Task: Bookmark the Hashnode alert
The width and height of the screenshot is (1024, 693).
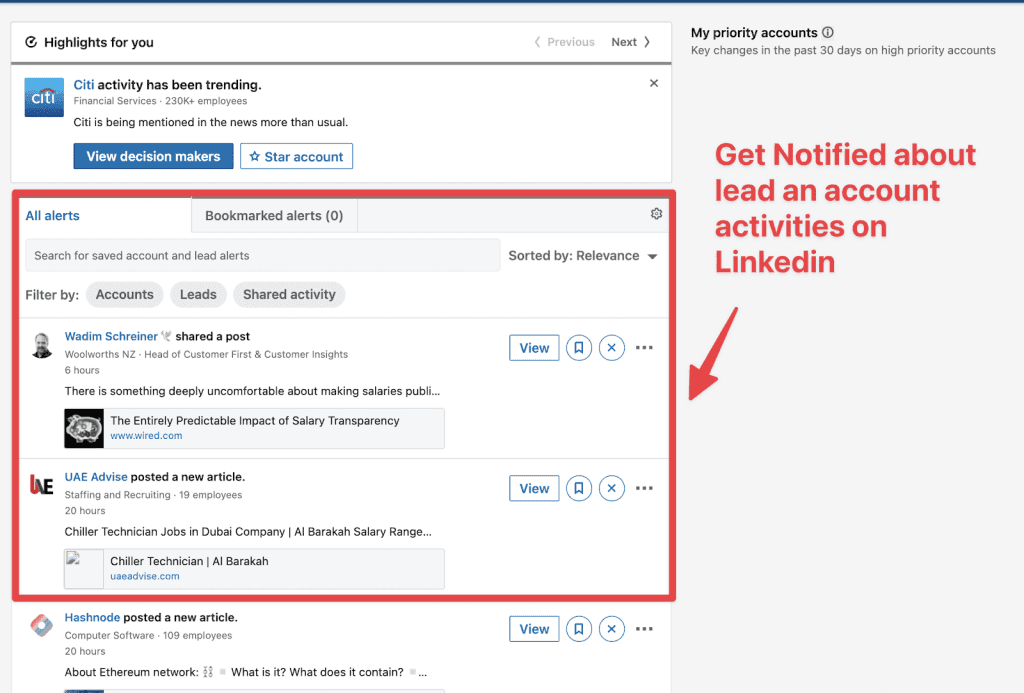Action: coord(579,628)
